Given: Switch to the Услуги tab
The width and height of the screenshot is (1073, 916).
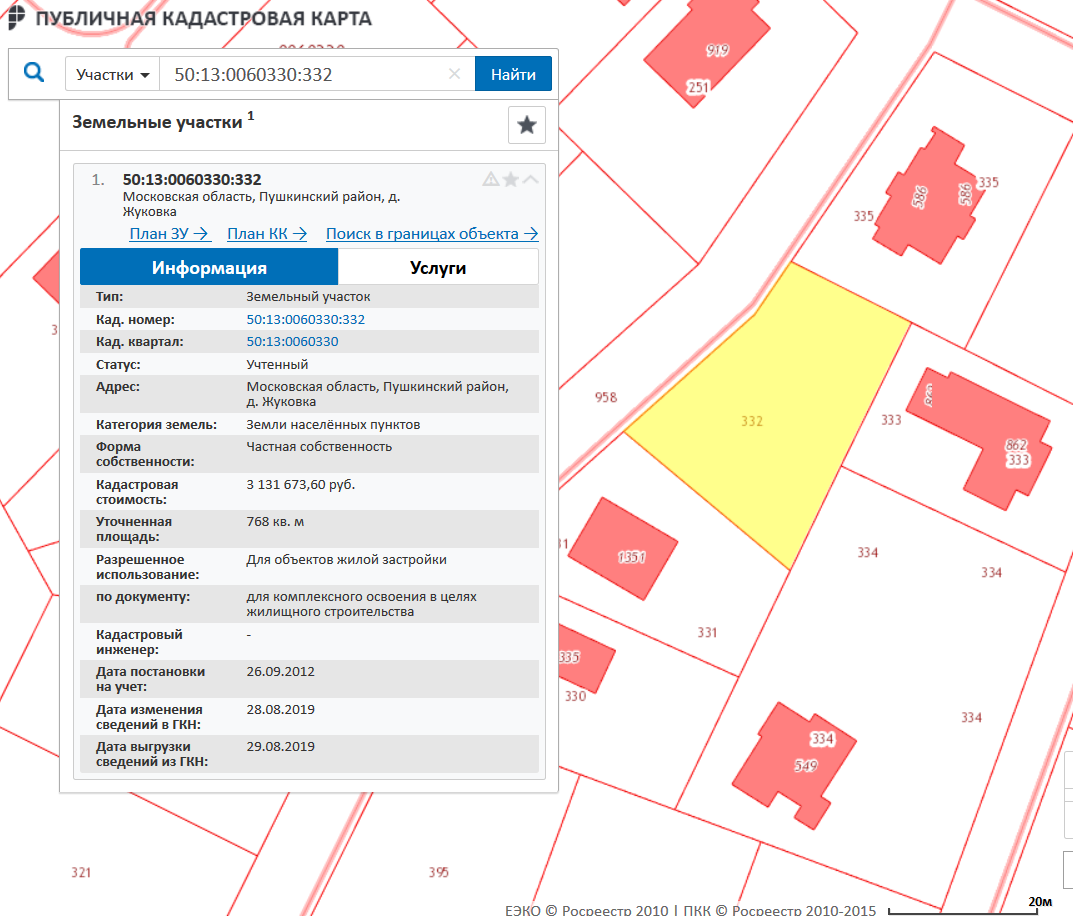Looking at the screenshot, I should point(438,268).
